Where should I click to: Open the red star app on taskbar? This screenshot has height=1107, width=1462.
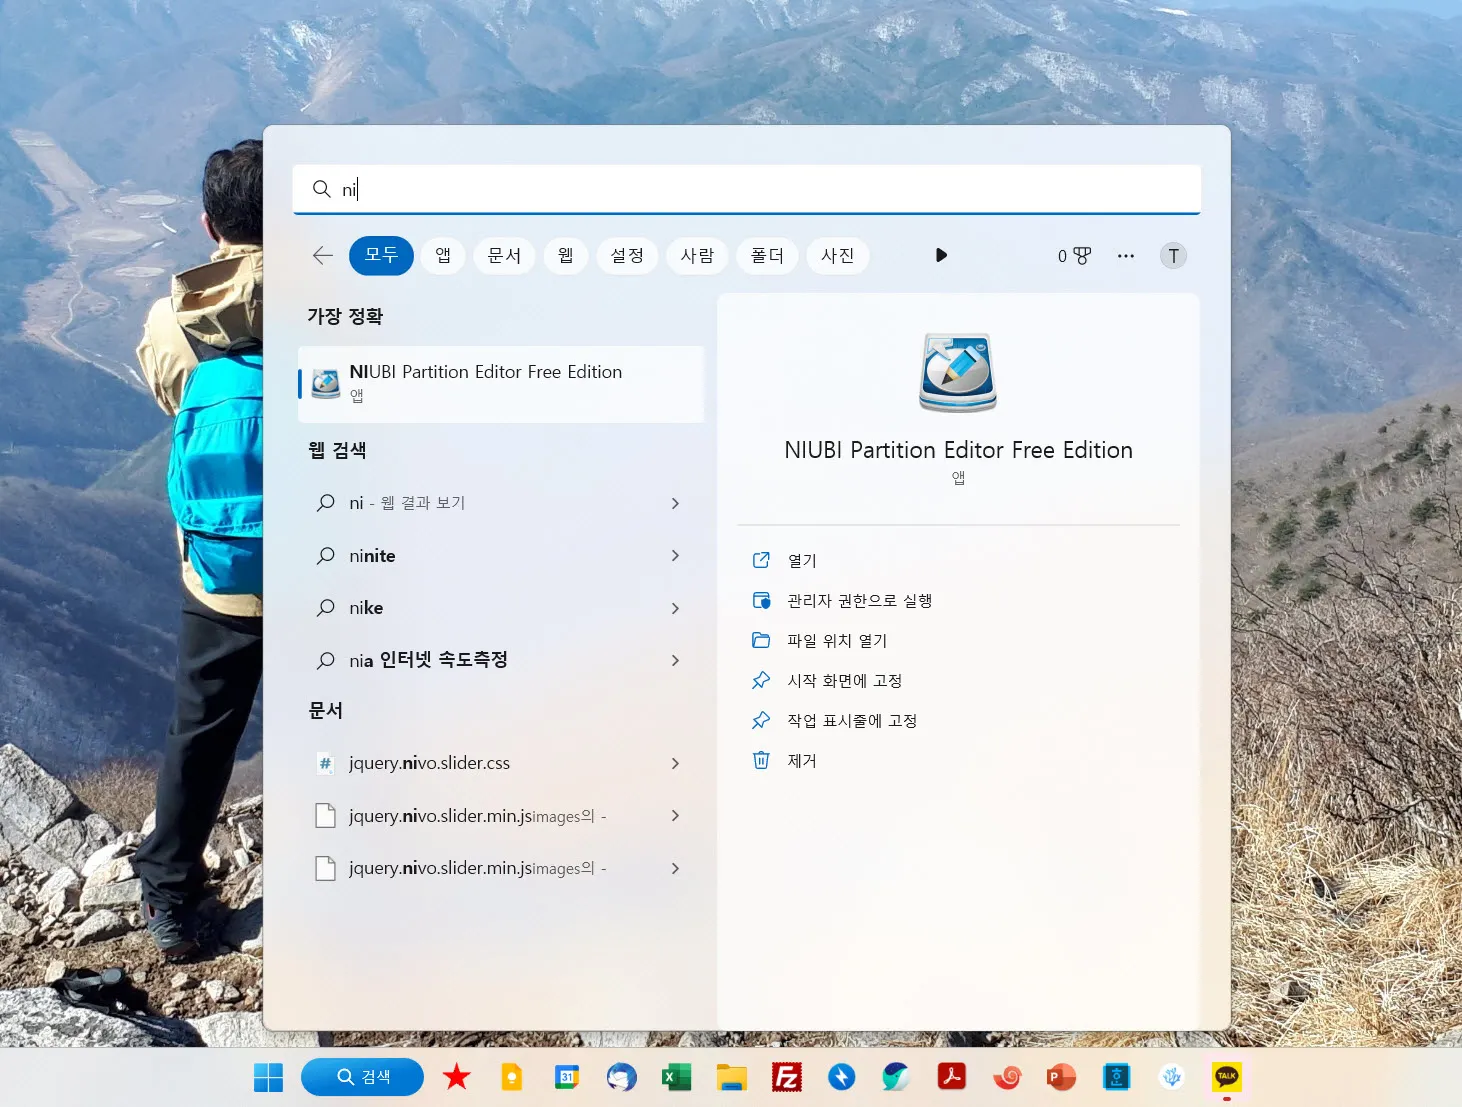click(x=457, y=1077)
